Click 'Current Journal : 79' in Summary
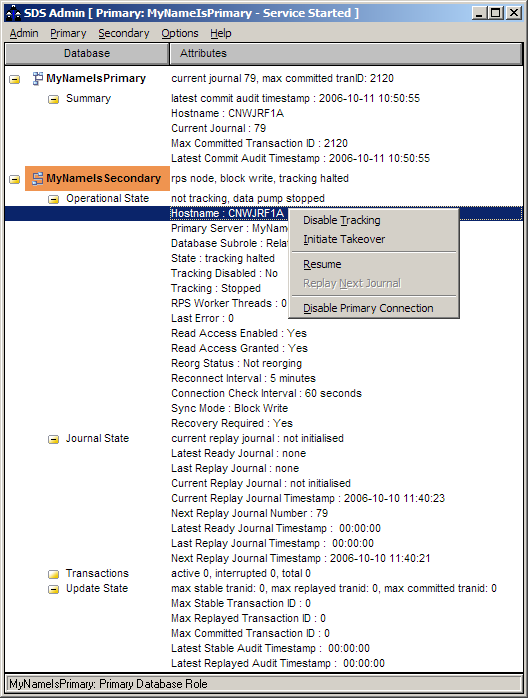This screenshot has width=528, height=698. click(x=219, y=128)
